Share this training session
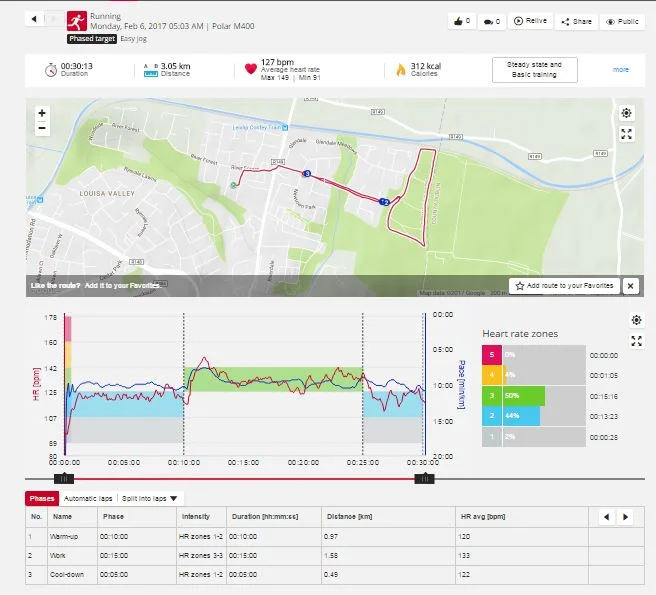Image resolution: width=656 pixels, height=595 pixels. pos(577,20)
